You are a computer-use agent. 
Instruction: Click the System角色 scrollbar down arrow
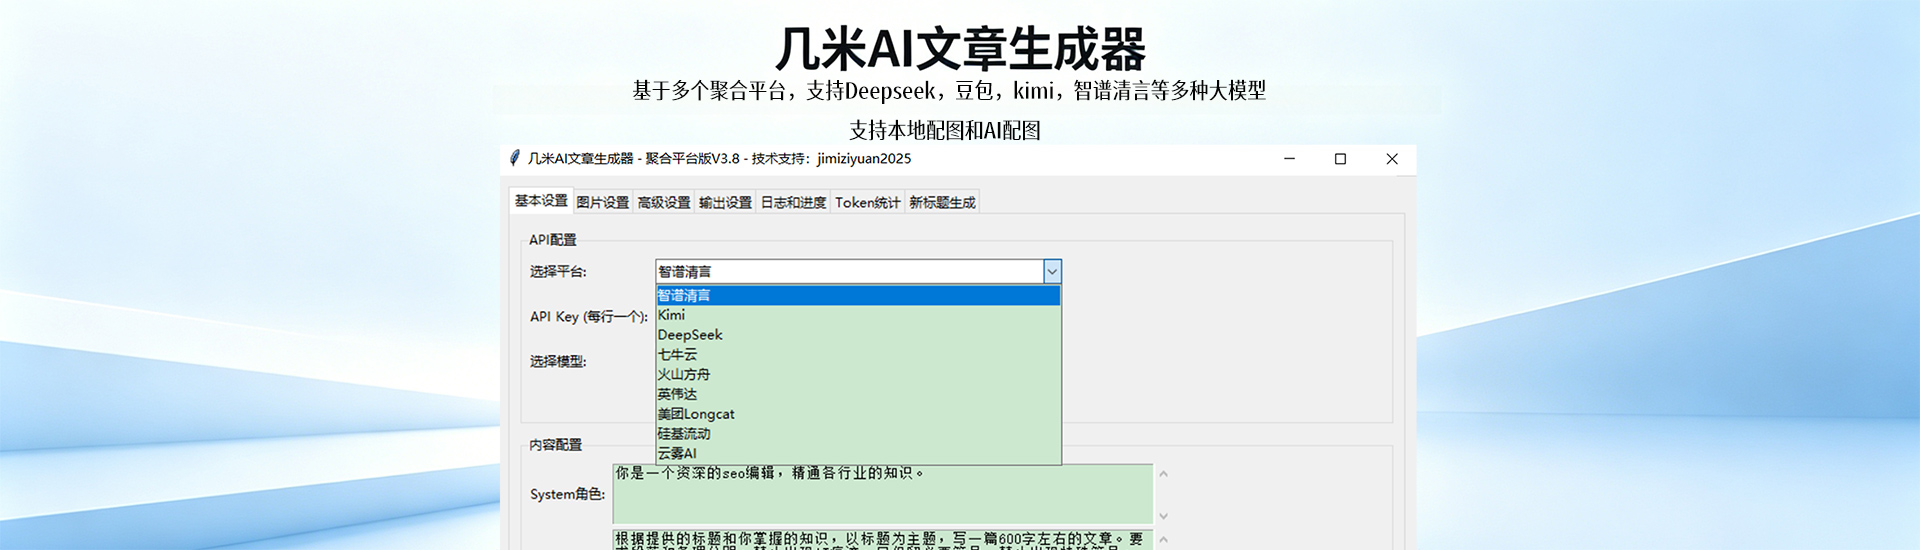coord(1163,516)
